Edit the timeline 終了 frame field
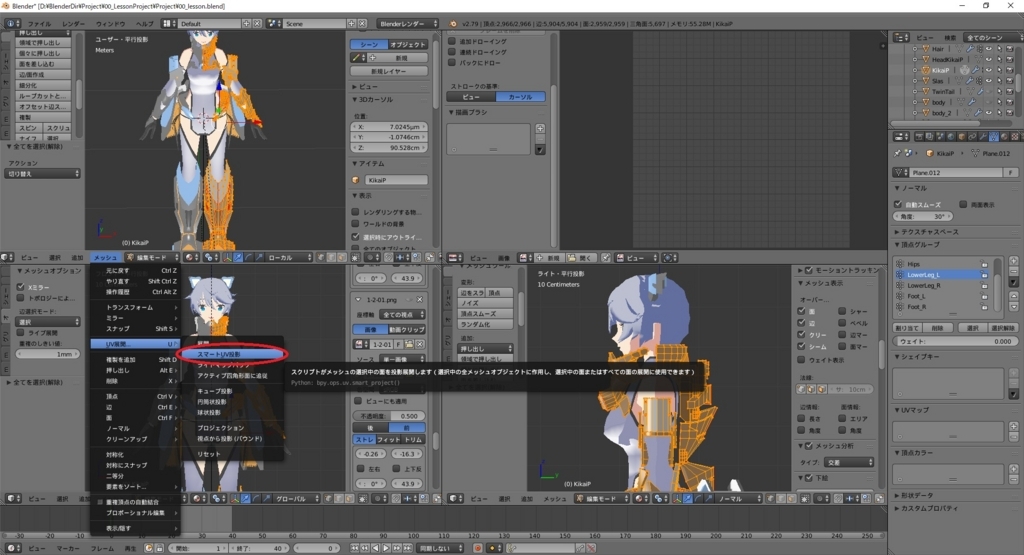1024x555 pixels. [260, 548]
